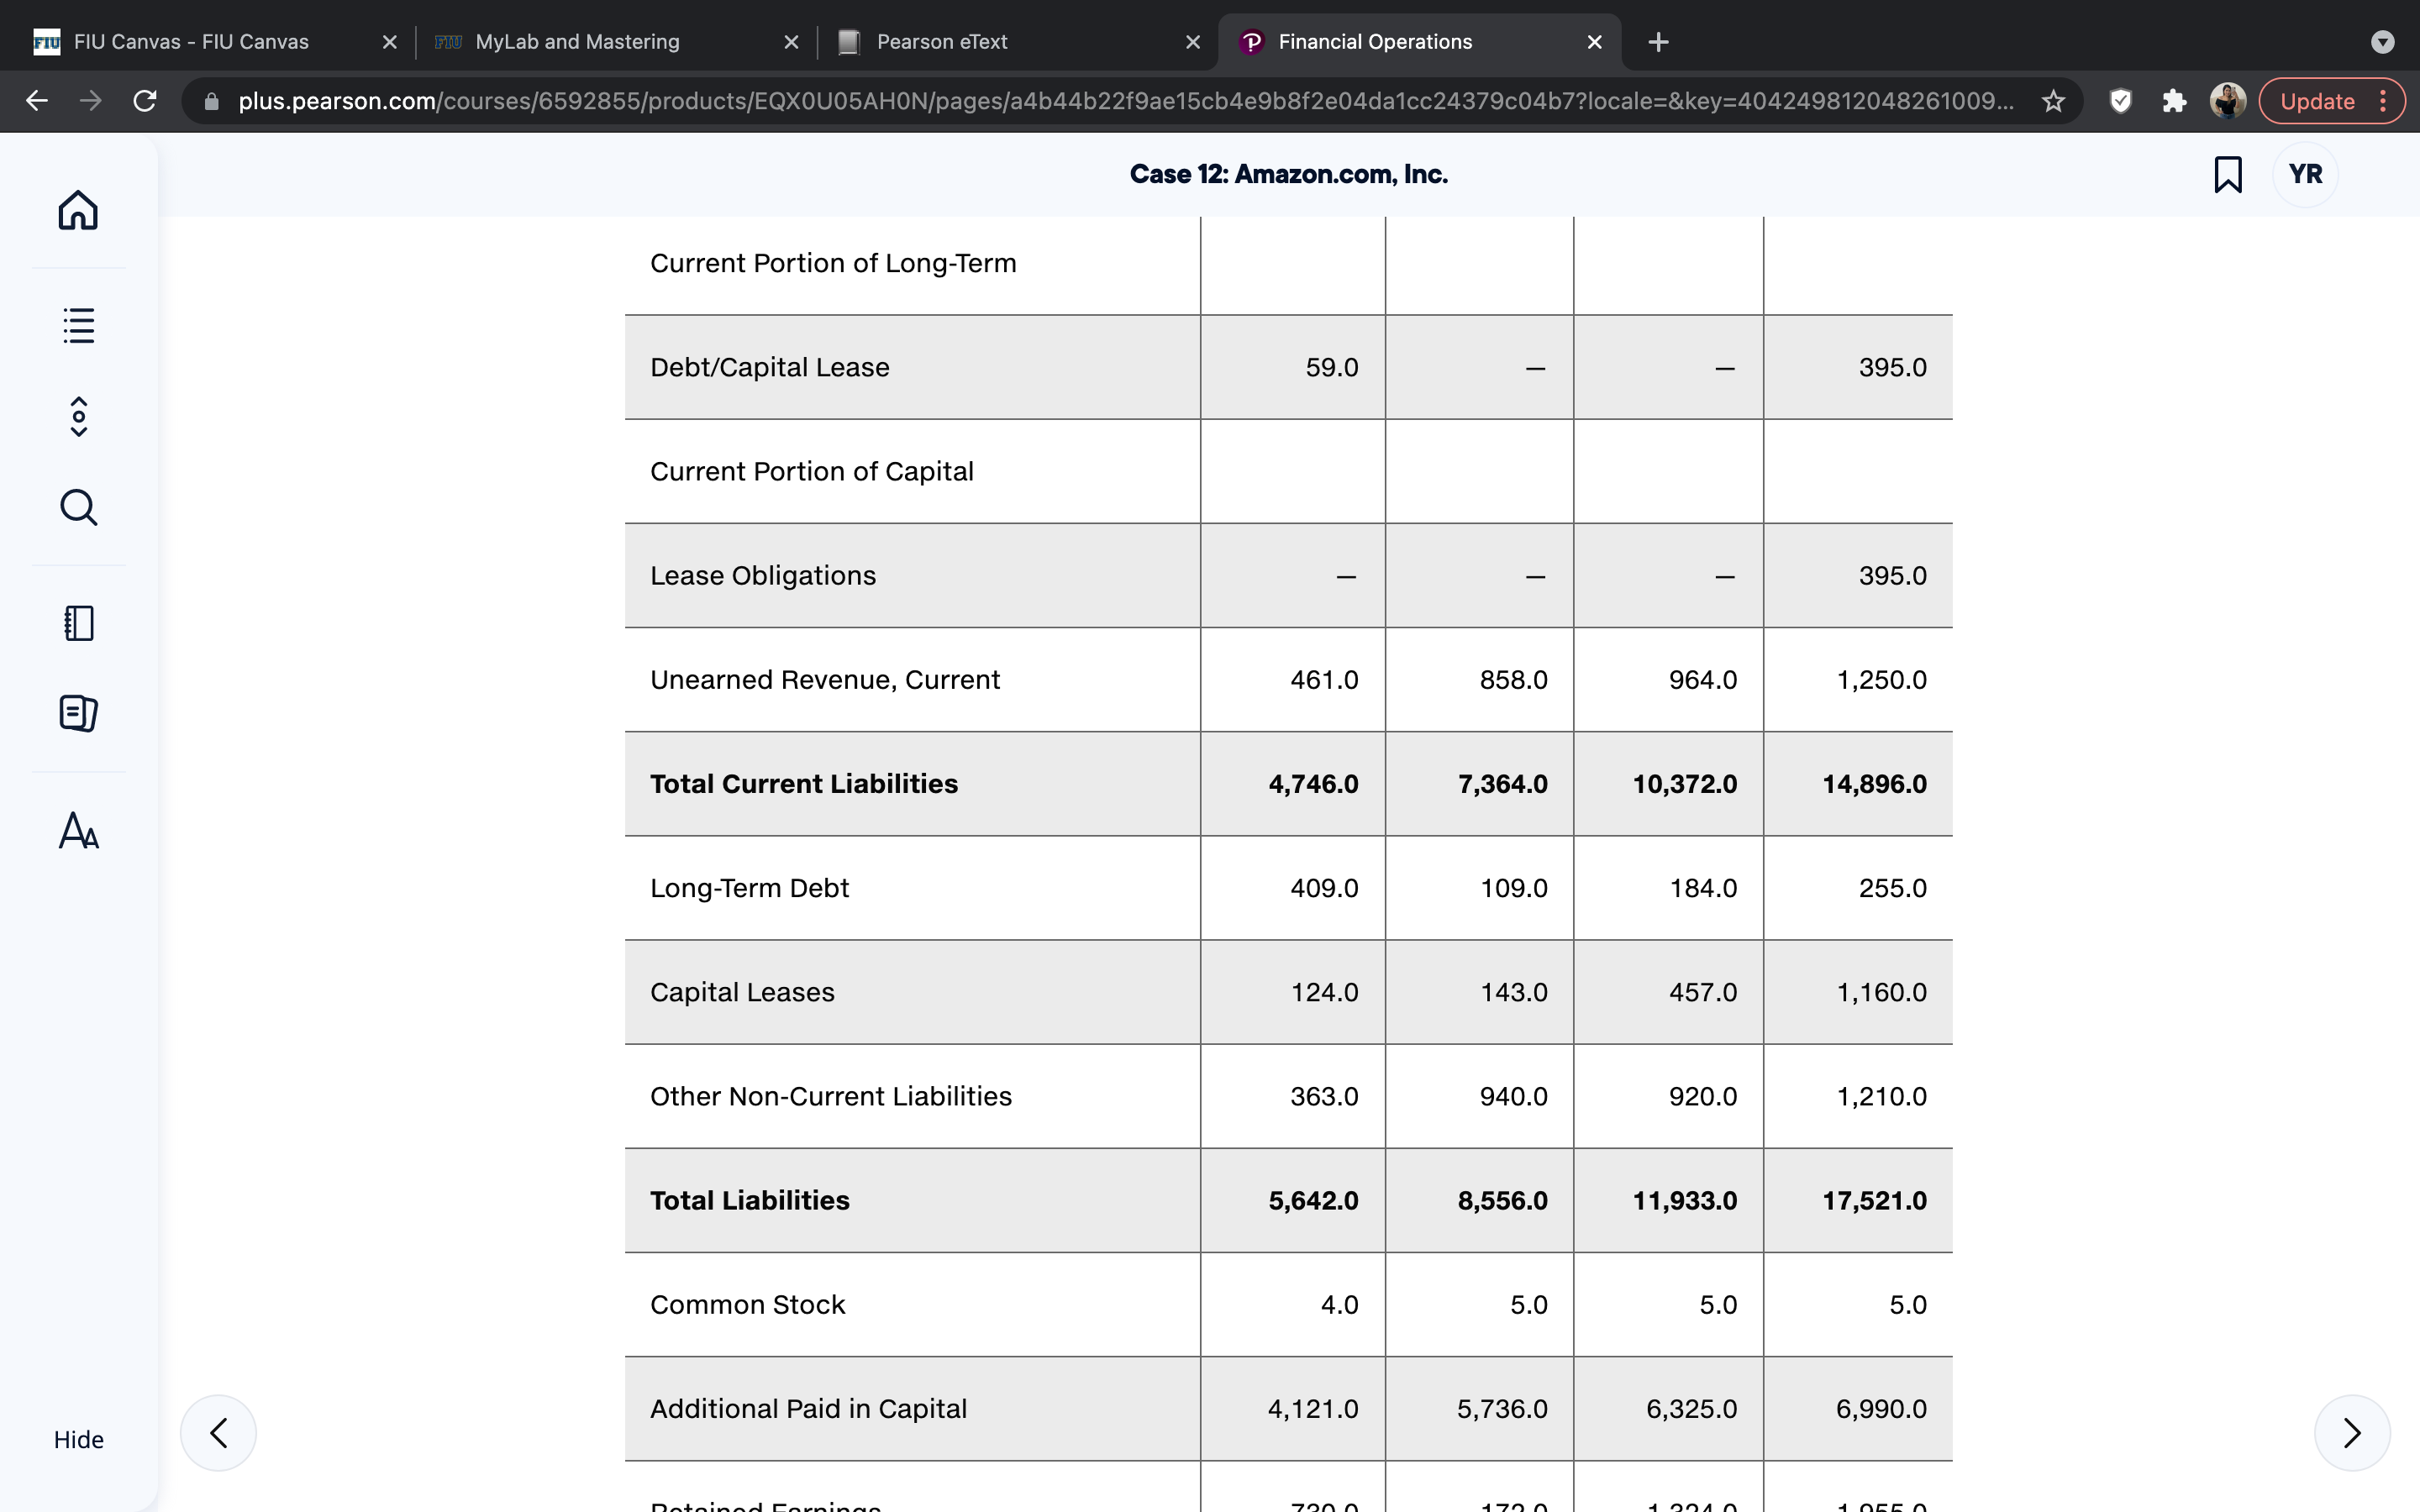Open the search magnifier in the sidebar
The image size is (2420, 1512).
[78, 507]
